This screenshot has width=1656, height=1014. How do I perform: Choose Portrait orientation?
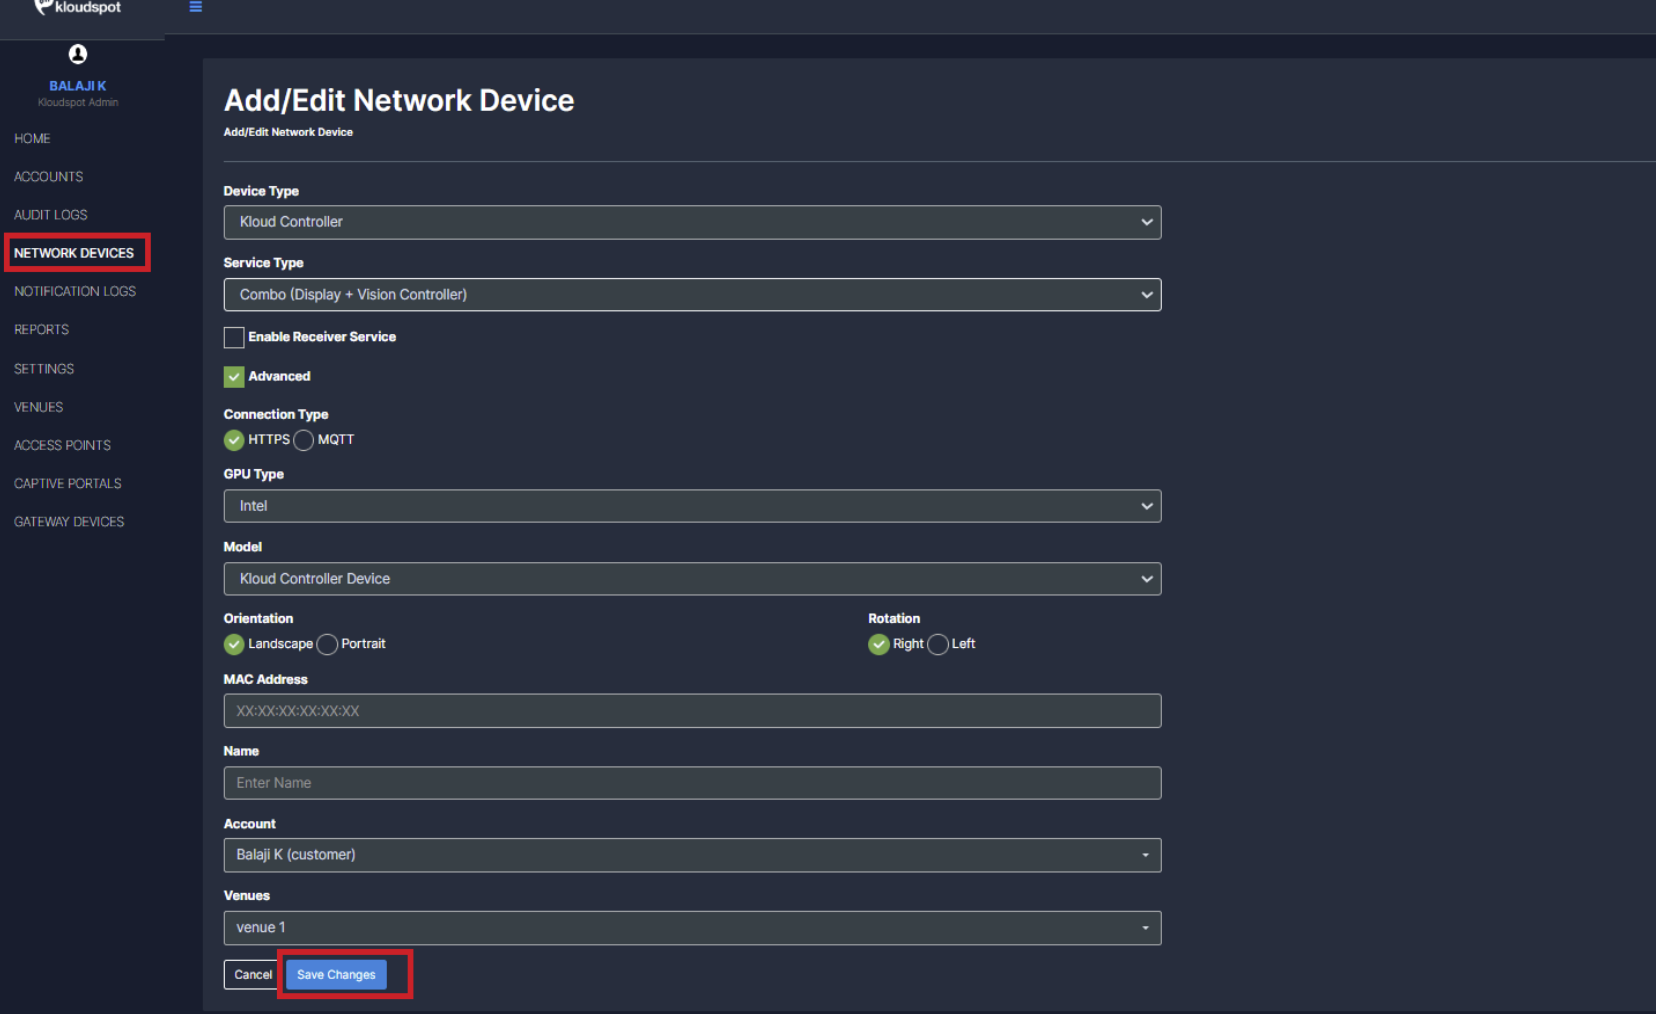tap(327, 645)
